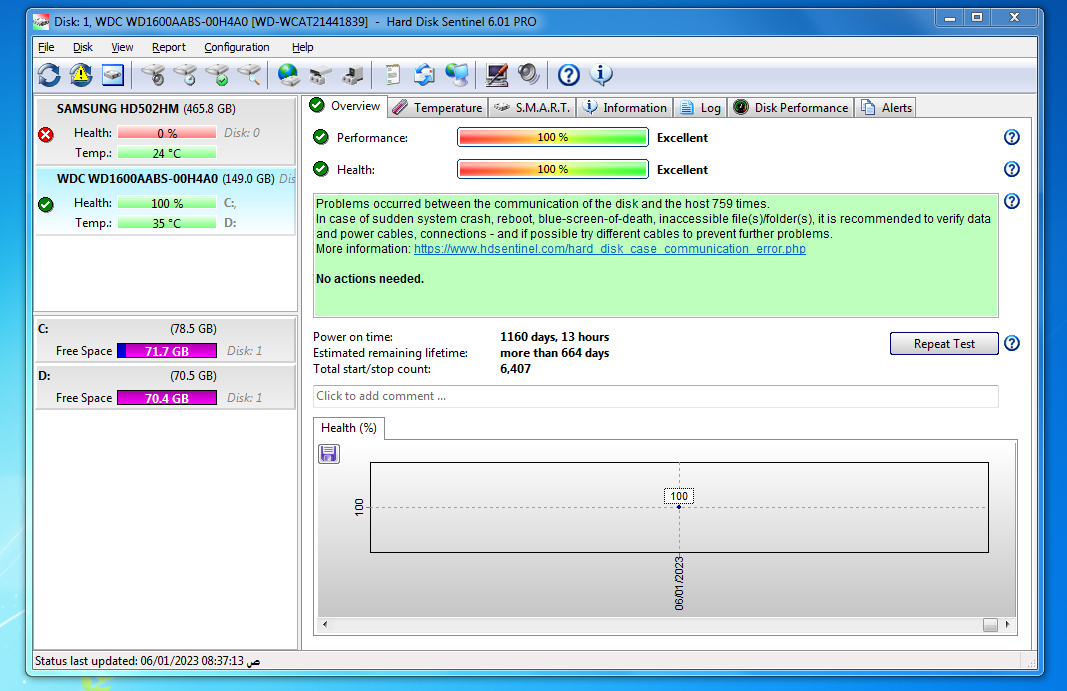Open the Help menu
This screenshot has height=691, width=1067.
[303, 47]
